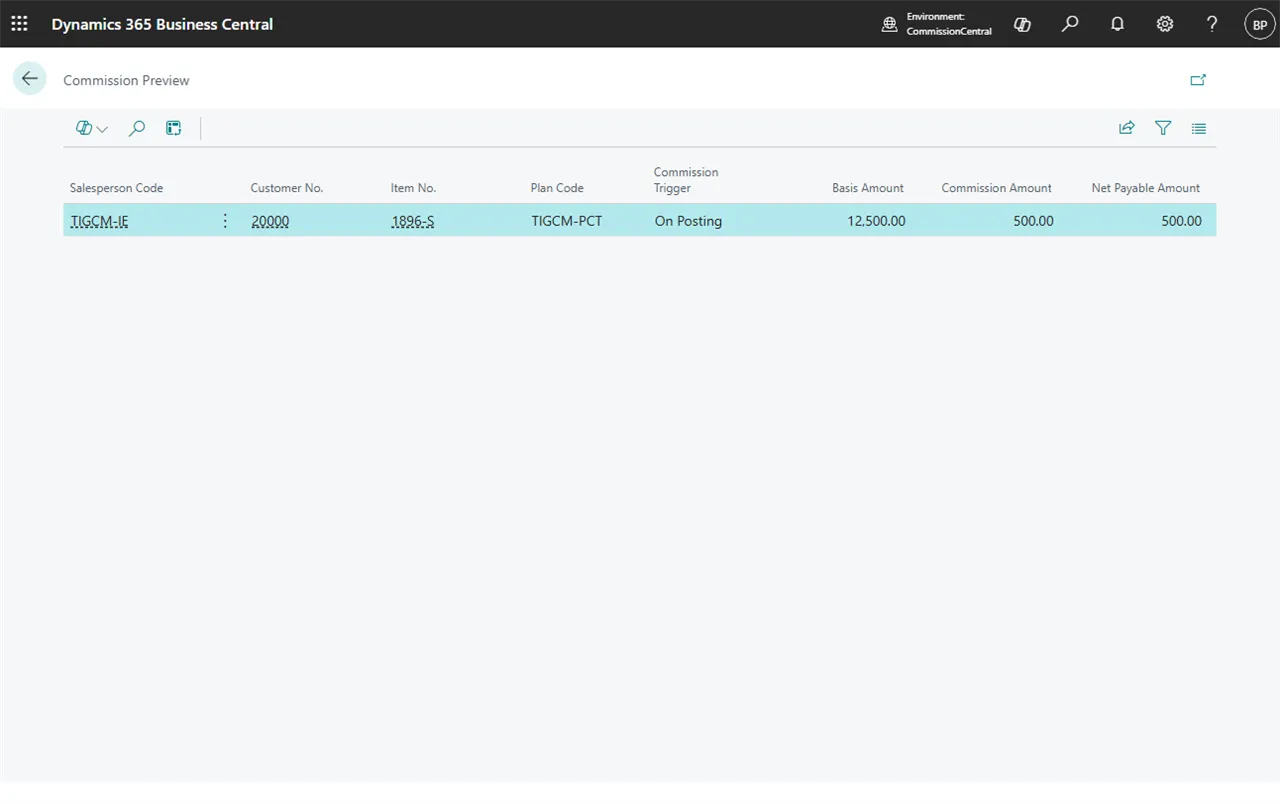Open the Tell Me search magnifier
Viewport: 1280px width, 804px height.
[1070, 24]
